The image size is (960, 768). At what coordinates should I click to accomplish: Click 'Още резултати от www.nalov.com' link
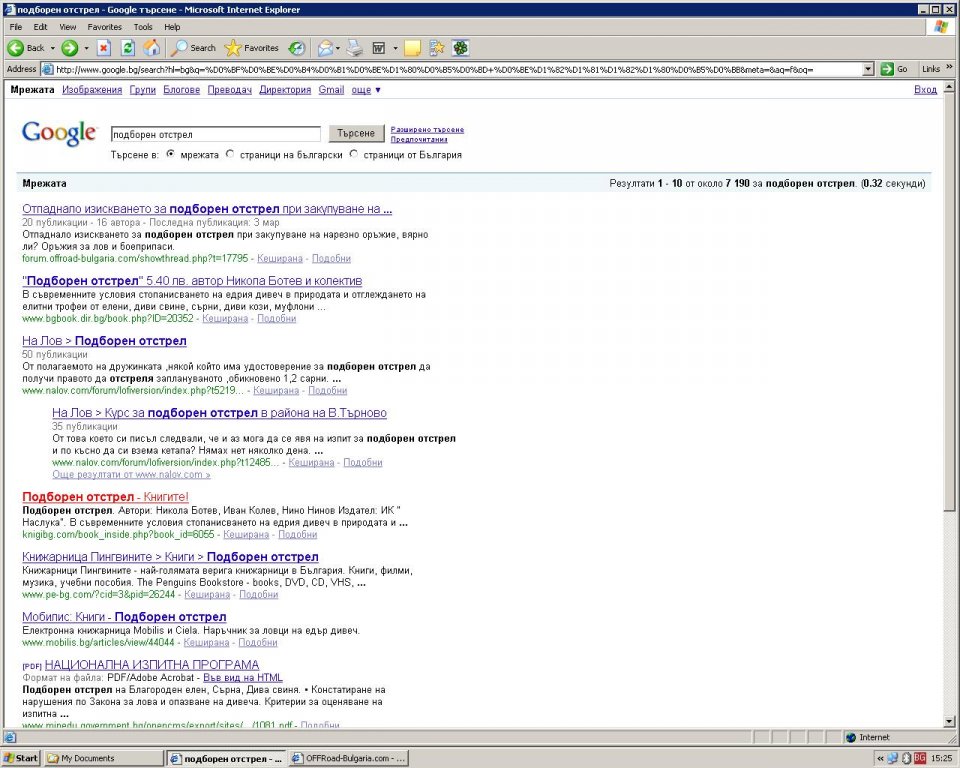coord(131,475)
